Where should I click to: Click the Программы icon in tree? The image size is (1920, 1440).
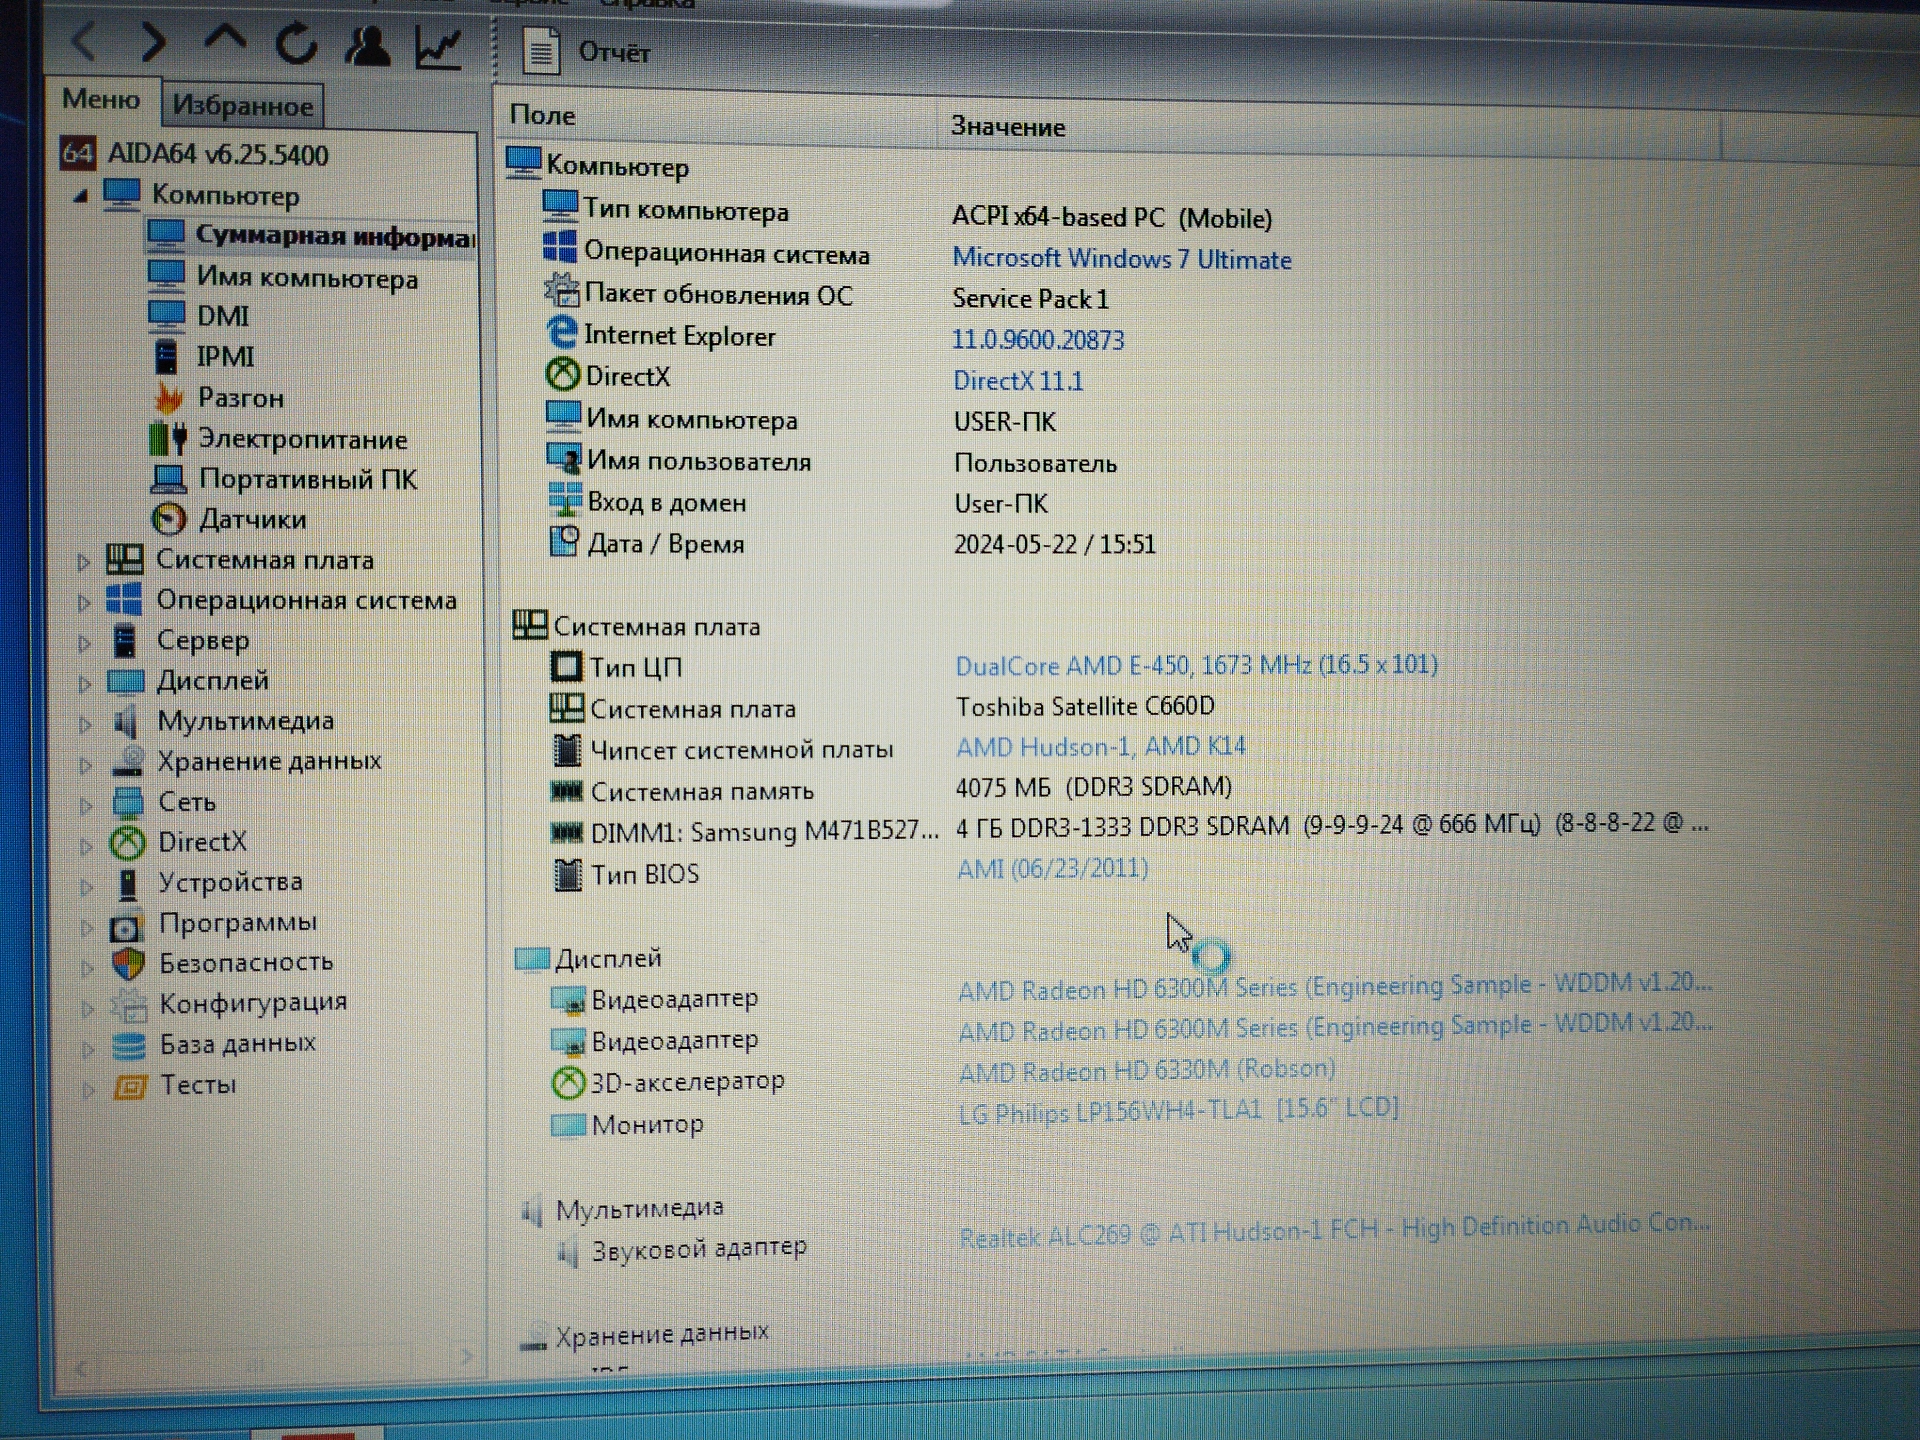[x=127, y=926]
